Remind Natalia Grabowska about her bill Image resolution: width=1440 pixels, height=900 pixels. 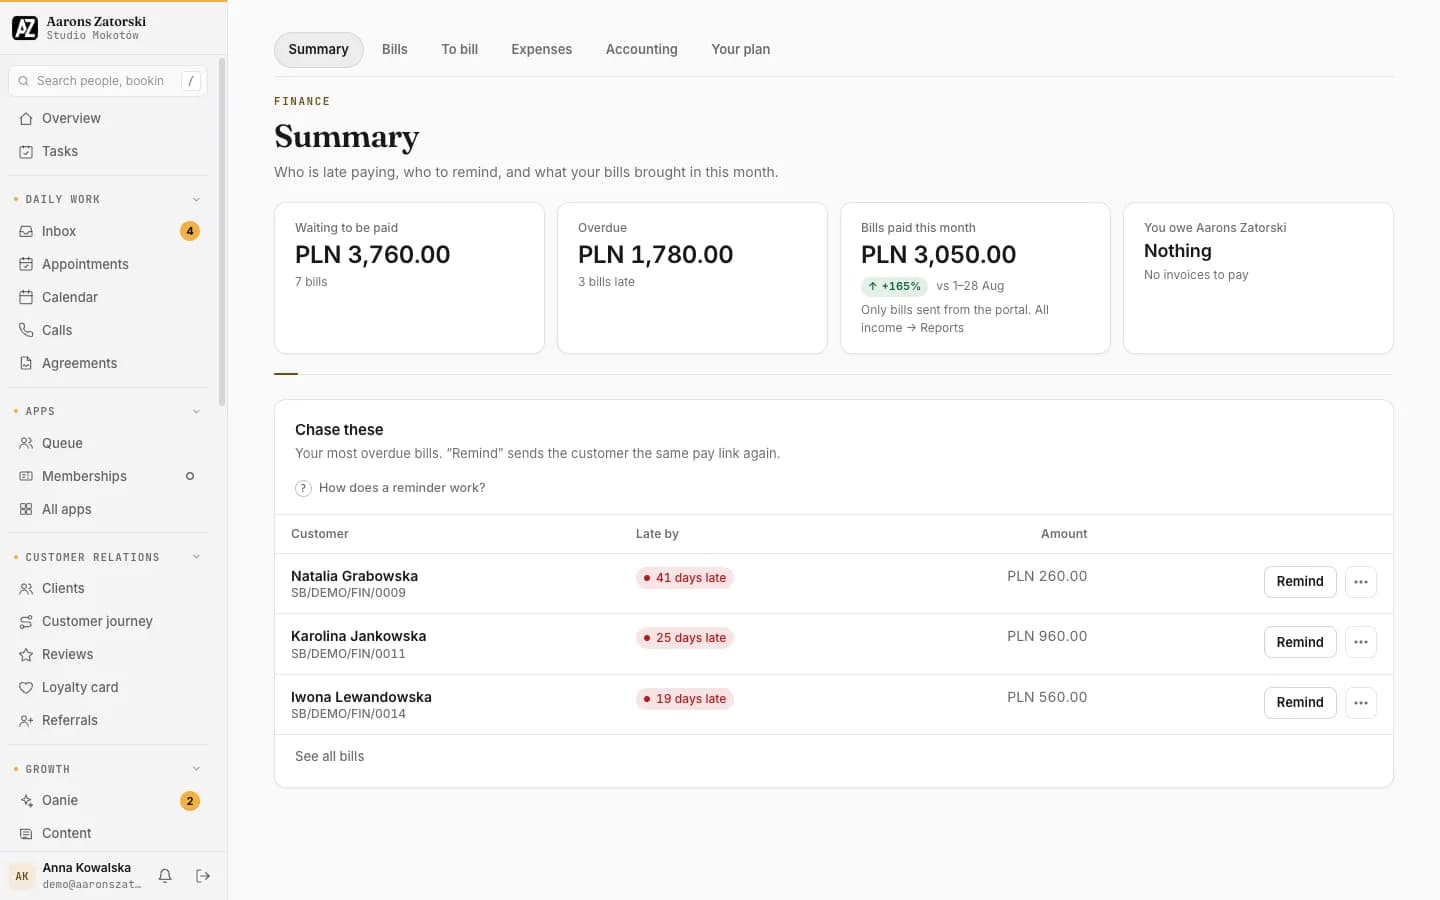point(1300,582)
